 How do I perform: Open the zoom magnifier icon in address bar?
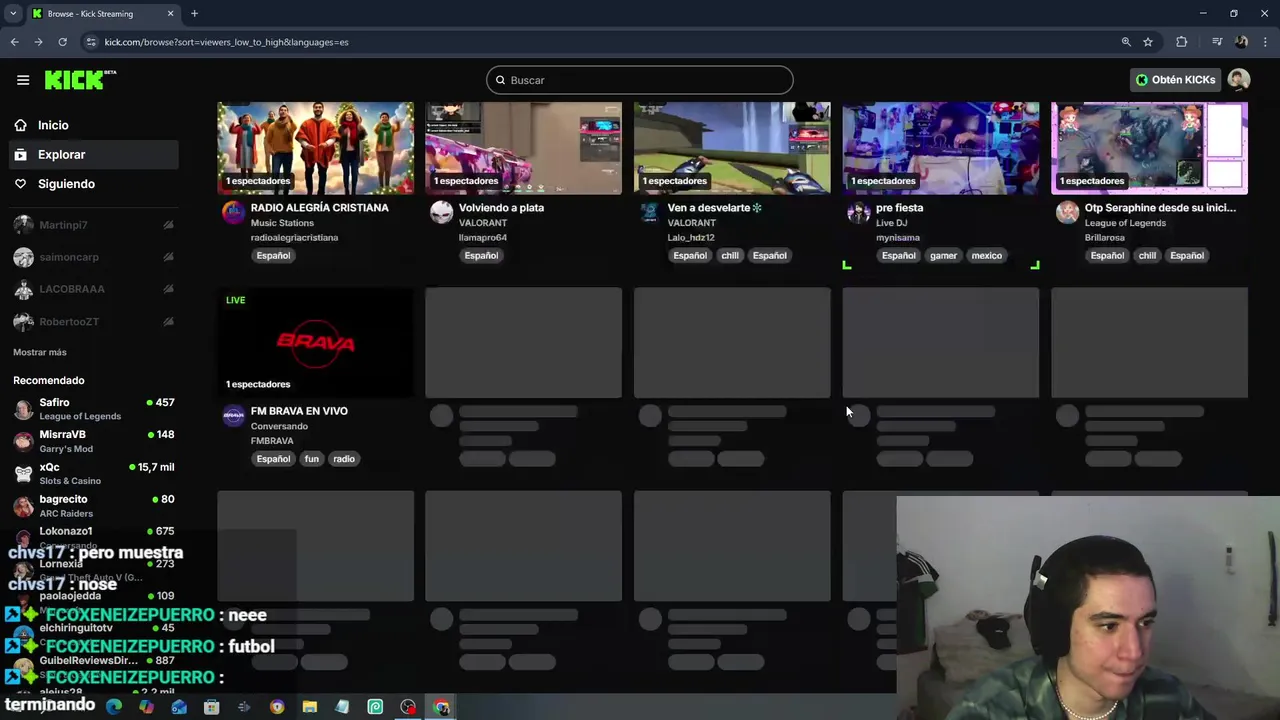coord(1126,42)
